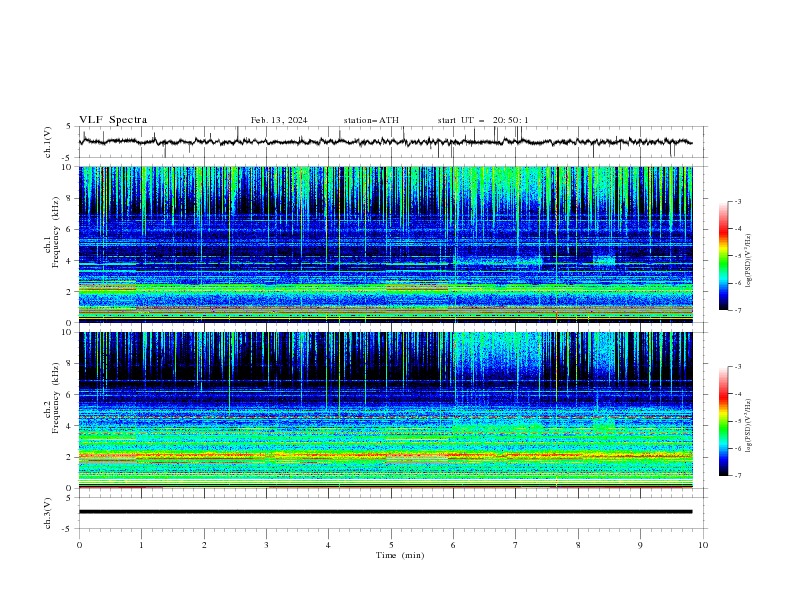Image resolution: width=792 pixels, height=612 pixels.
Task: Click time axis tick label "6"
Action: [453, 545]
